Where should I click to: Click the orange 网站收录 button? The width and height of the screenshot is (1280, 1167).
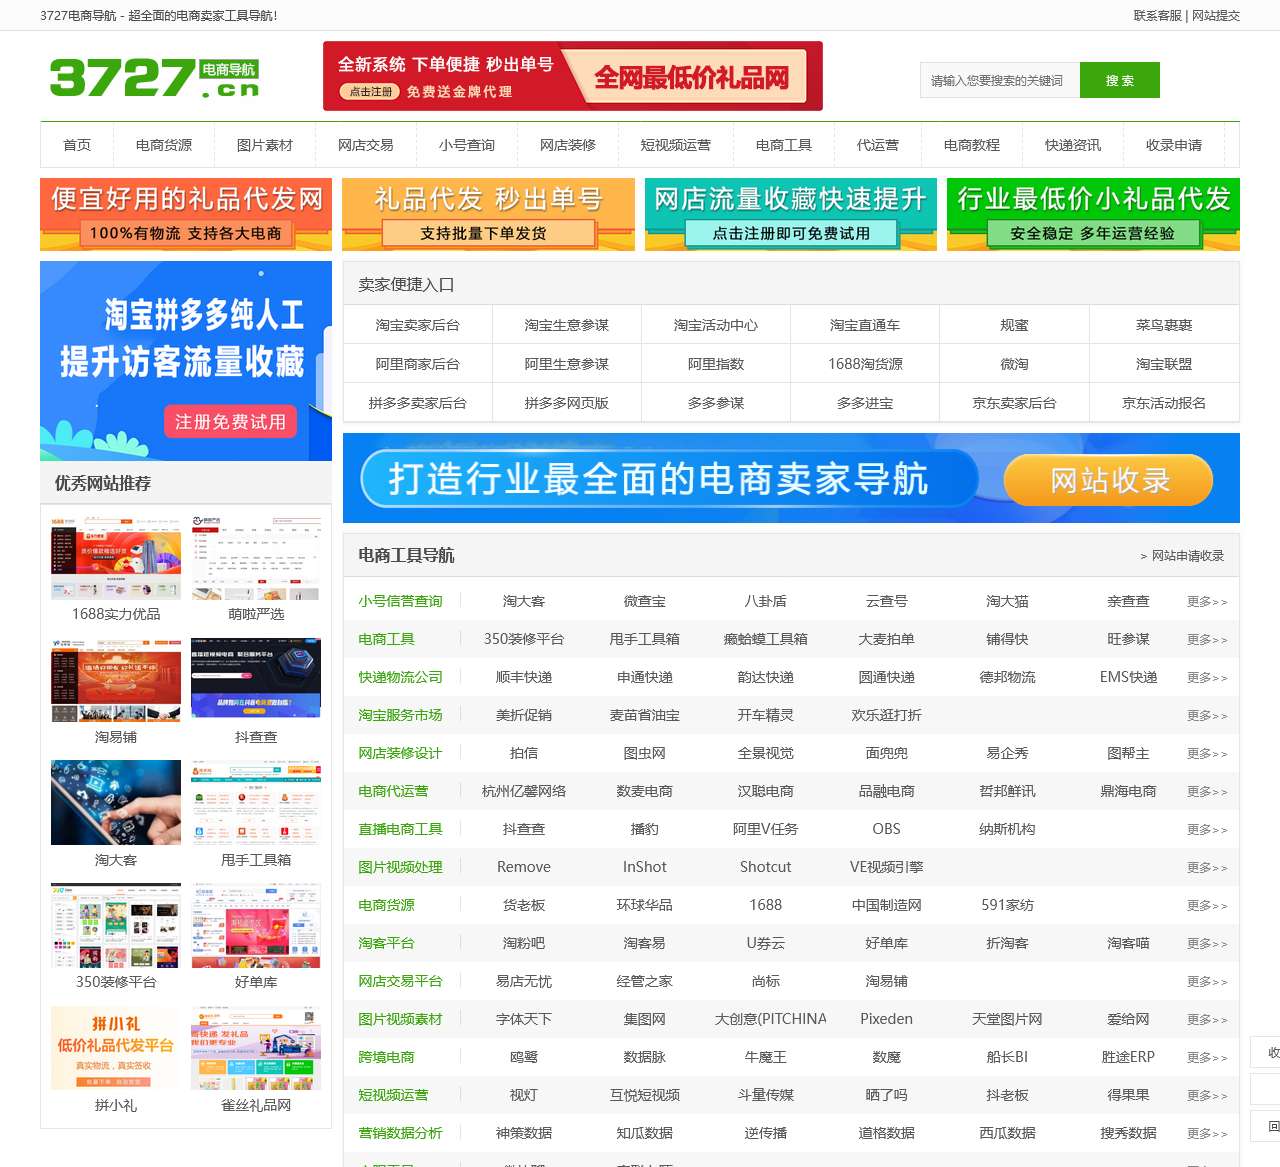click(1109, 480)
